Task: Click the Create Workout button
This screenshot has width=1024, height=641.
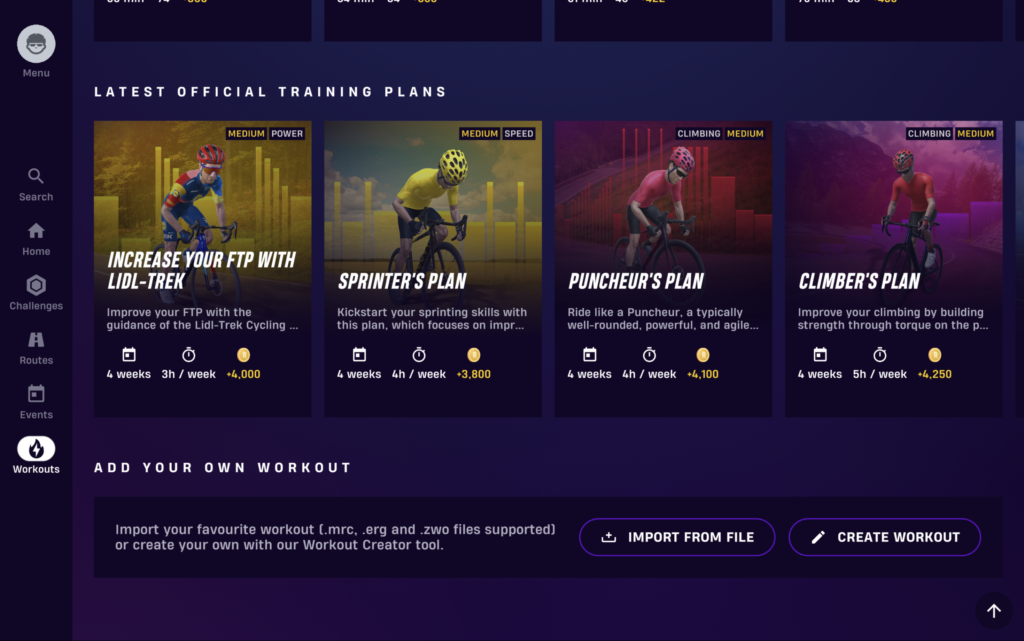Action: pos(884,537)
